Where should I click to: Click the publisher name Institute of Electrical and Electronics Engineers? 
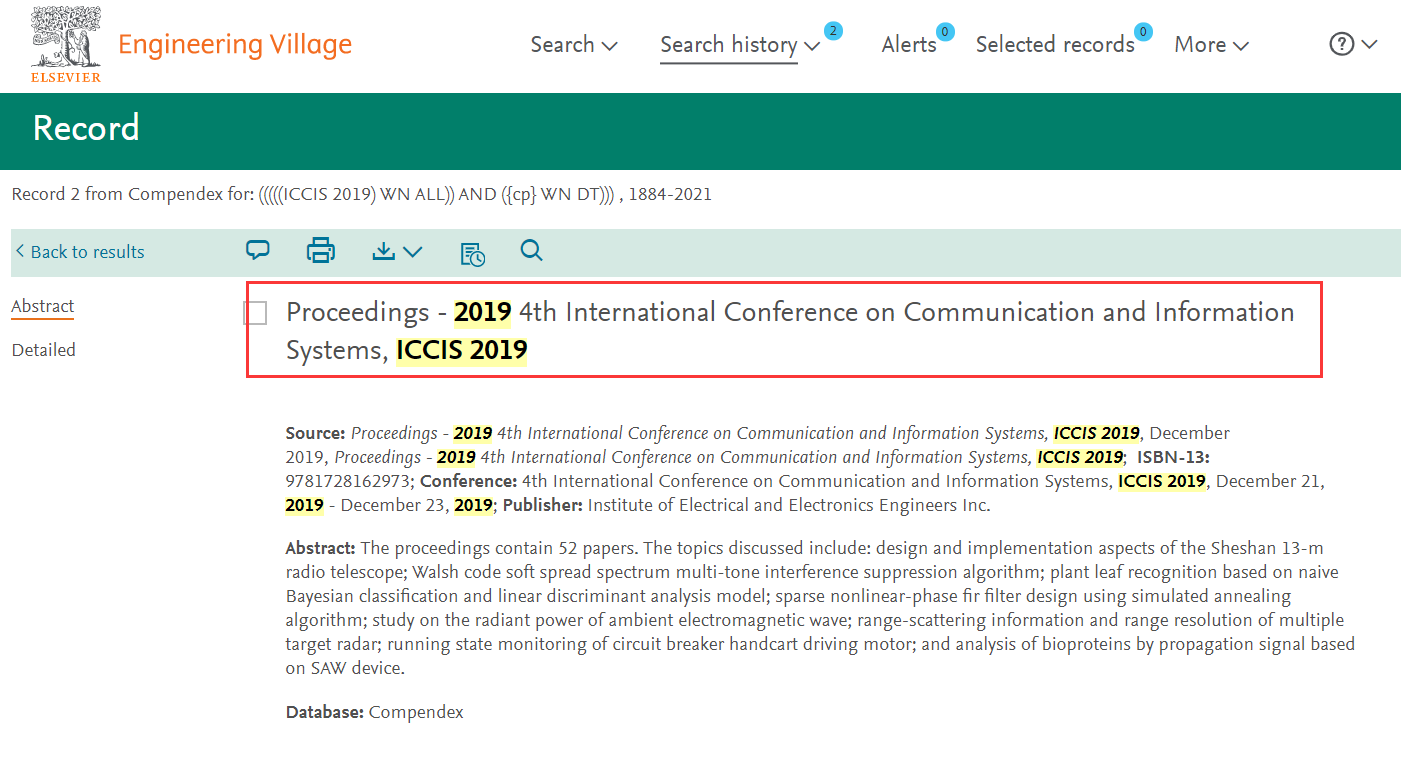[789, 505]
